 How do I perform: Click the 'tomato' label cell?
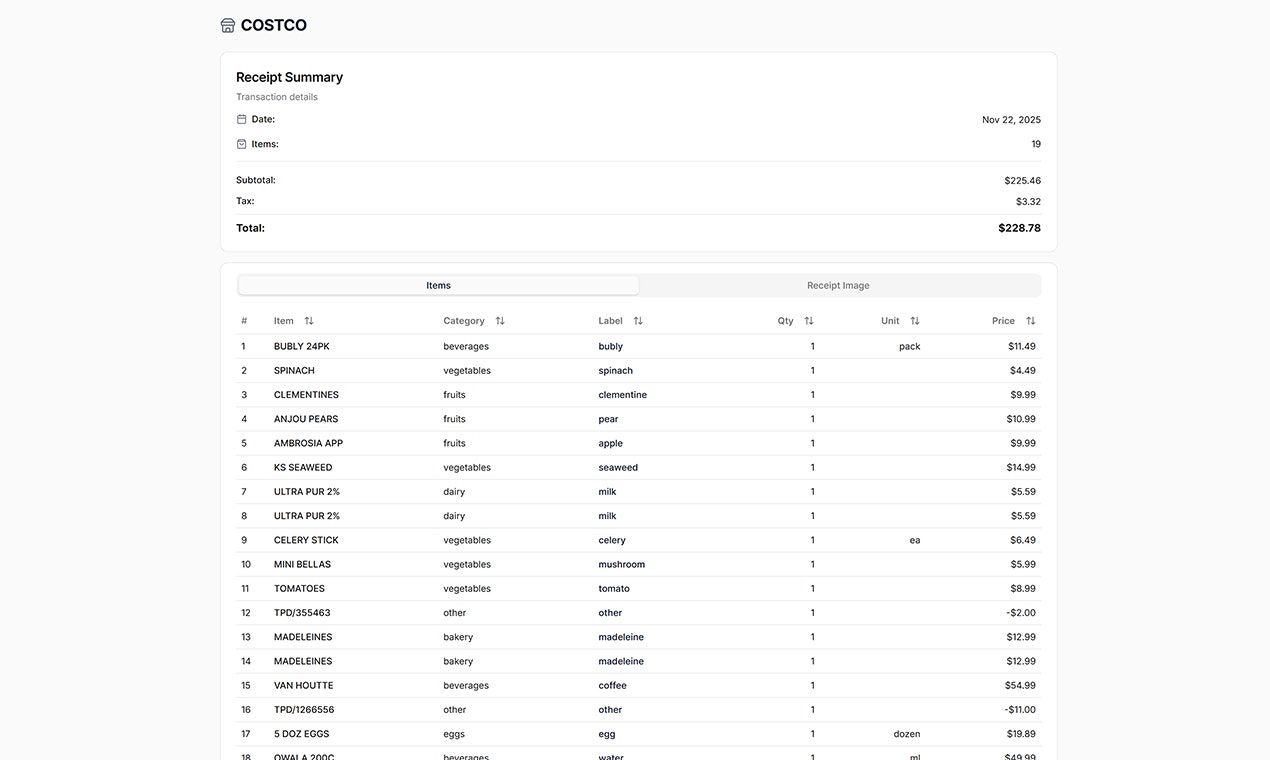click(614, 588)
